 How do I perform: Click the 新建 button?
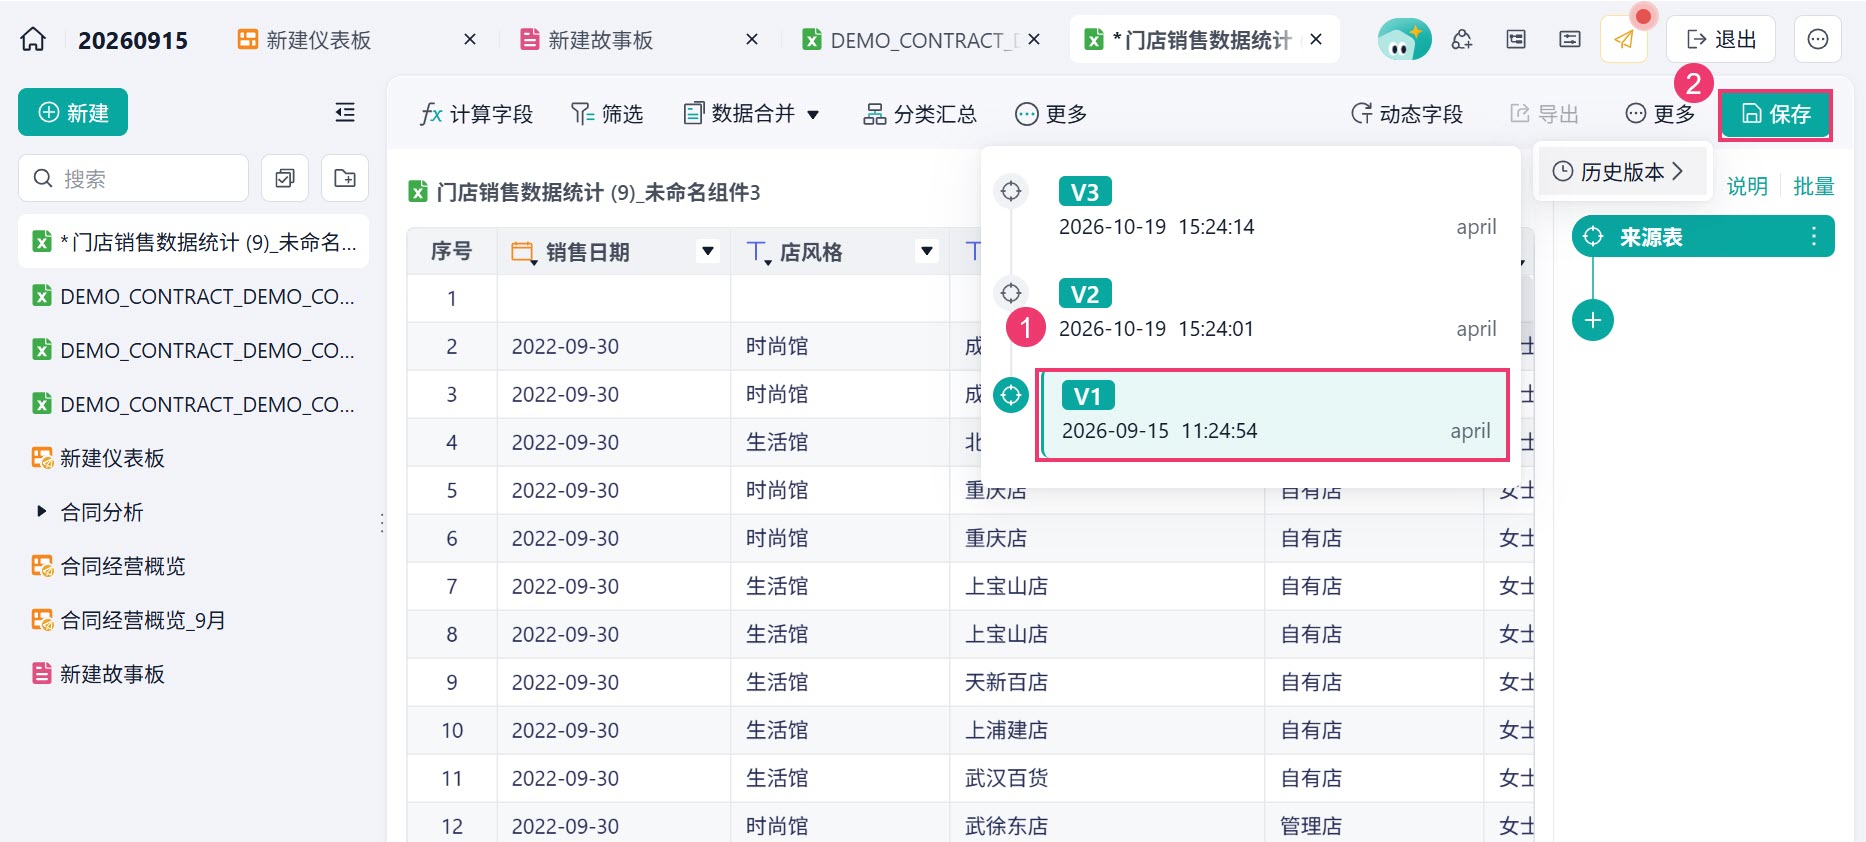(x=73, y=112)
